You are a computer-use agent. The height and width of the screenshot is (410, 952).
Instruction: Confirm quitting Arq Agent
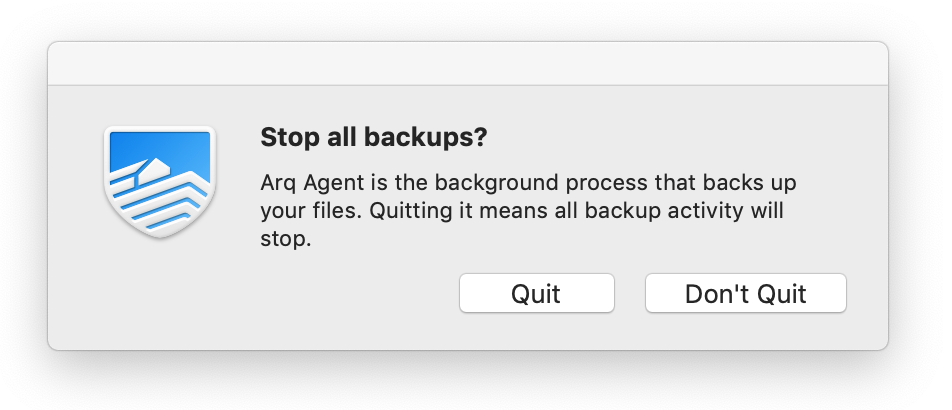(x=537, y=293)
